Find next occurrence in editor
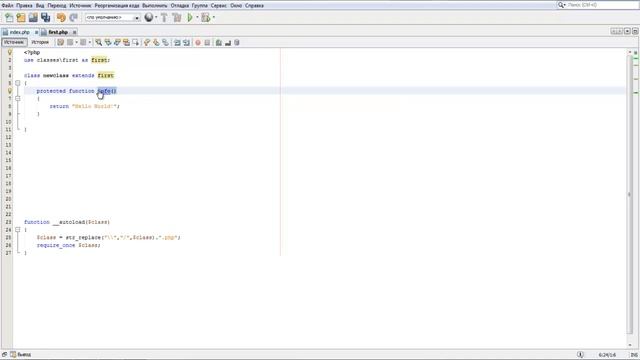Viewport: 640px width, 360px height. pyautogui.click(x=117, y=42)
